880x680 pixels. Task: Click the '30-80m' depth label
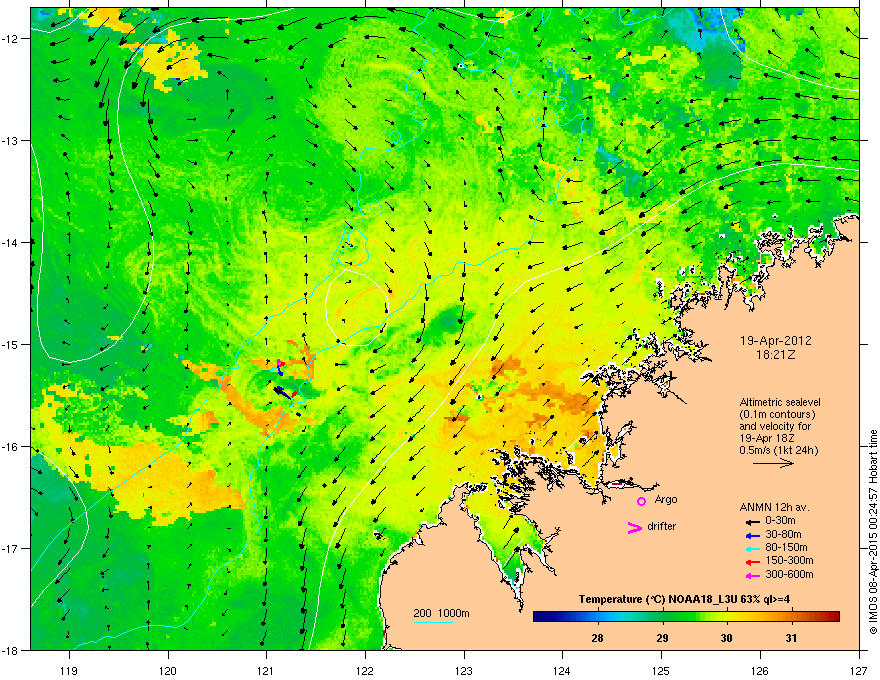pos(783,534)
